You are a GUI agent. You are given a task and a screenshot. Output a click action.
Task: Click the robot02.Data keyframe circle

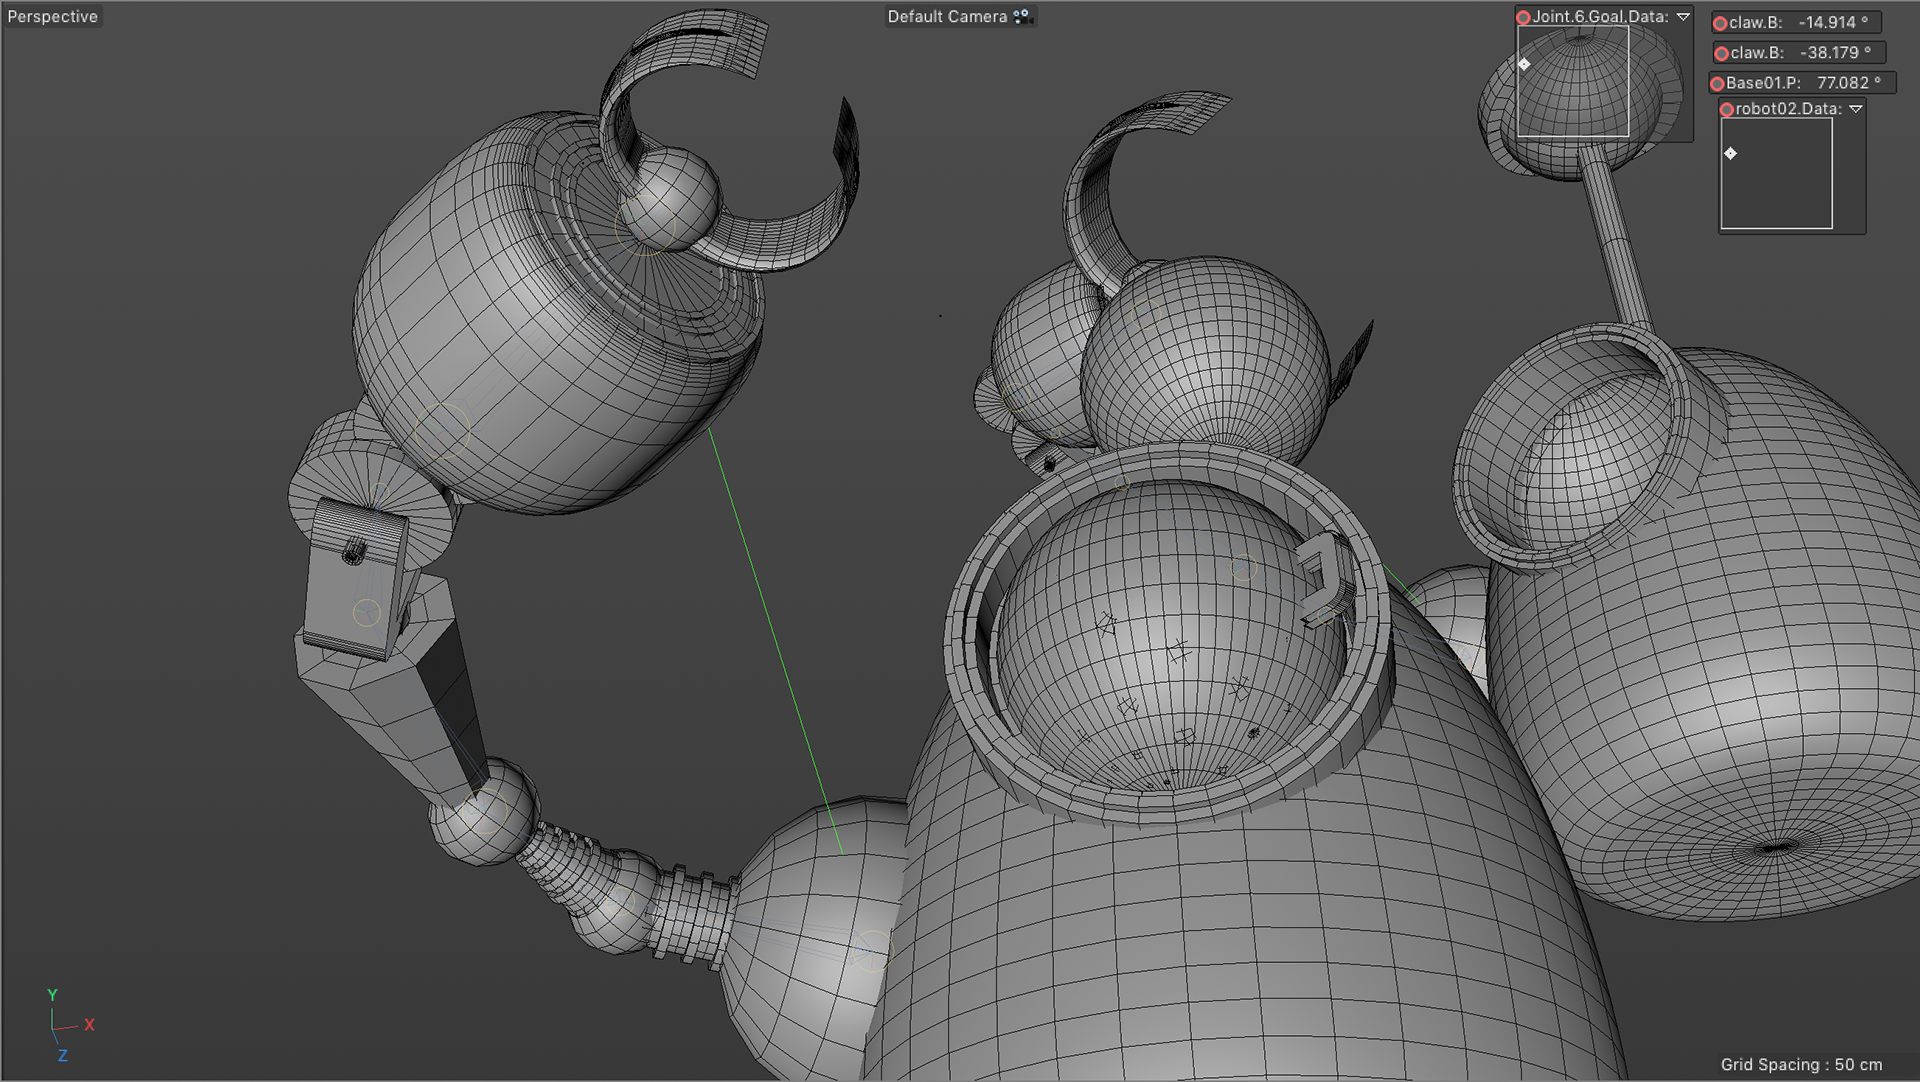pos(1727,109)
